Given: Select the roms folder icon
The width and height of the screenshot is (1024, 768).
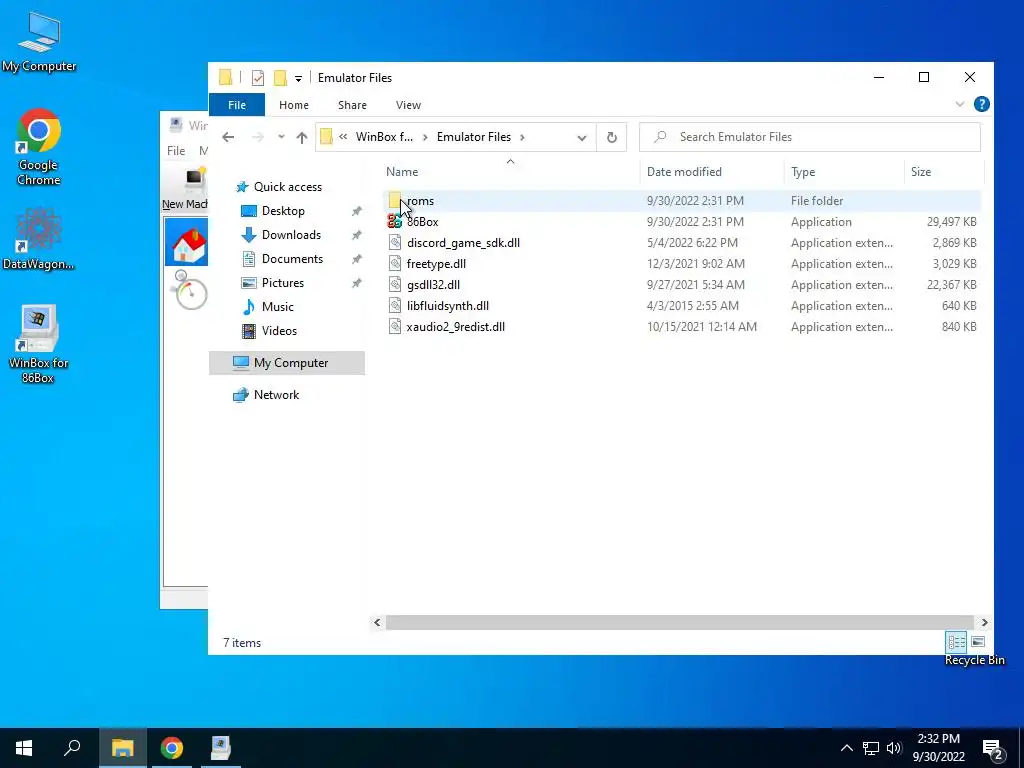Looking at the screenshot, I should pyautogui.click(x=394, y=200).
